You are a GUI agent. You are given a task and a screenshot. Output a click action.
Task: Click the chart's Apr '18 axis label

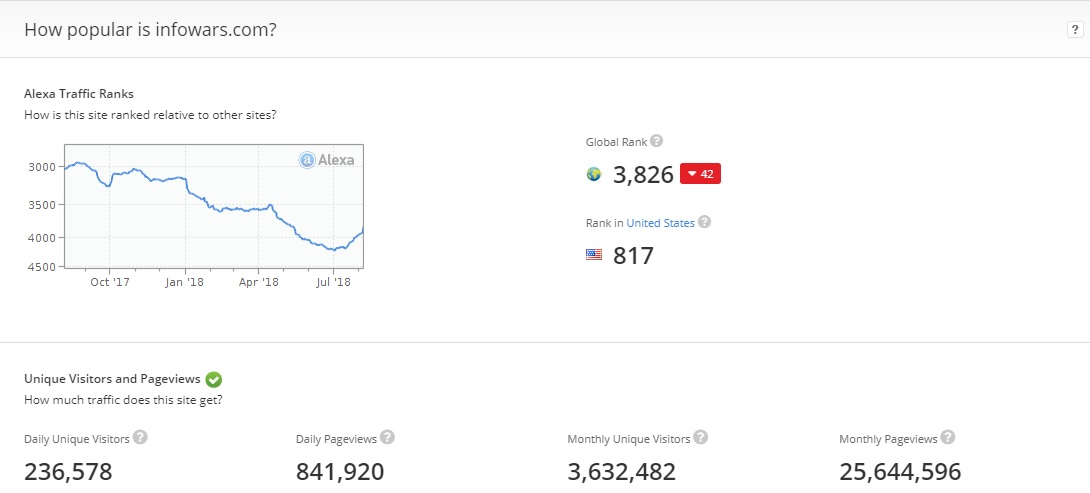click(x=259, y=282)
